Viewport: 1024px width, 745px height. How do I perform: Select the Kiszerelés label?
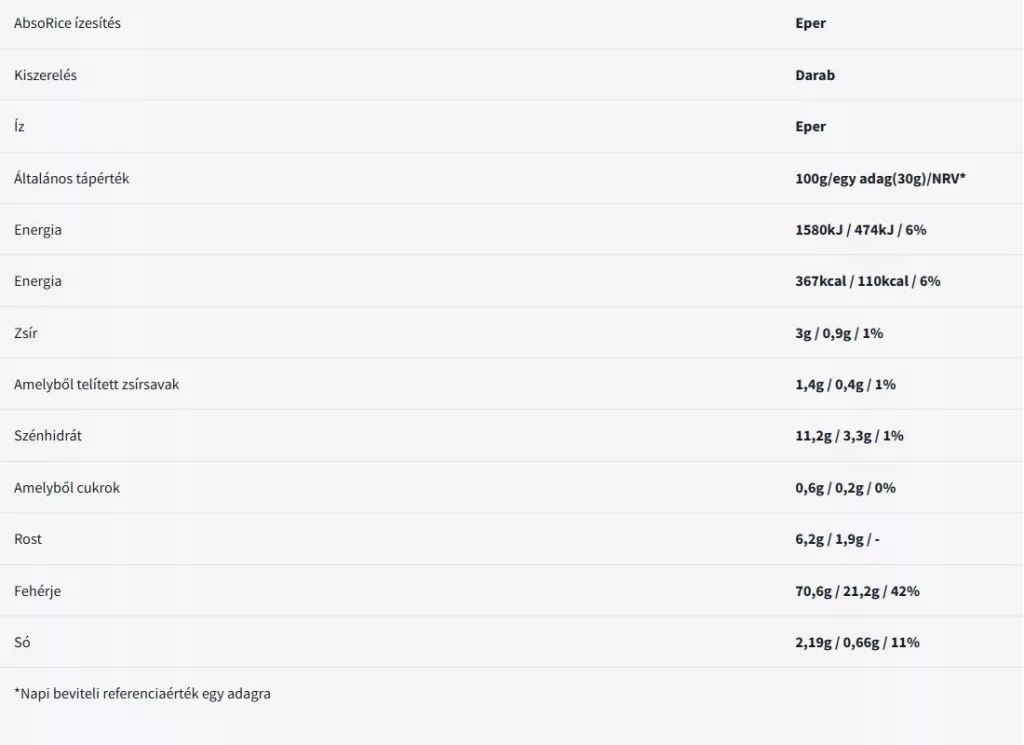(x=45, y=75)
